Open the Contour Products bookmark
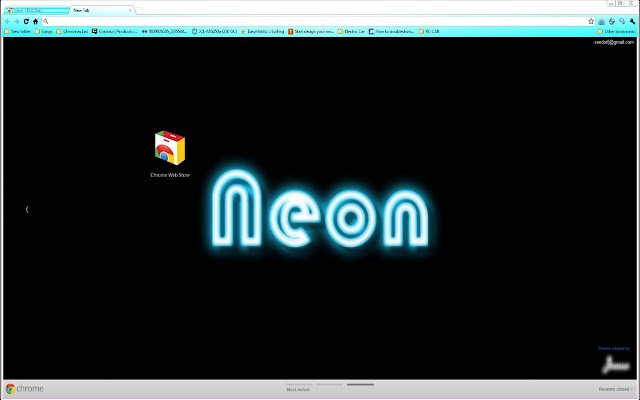The width and height of the screenshot is (640, 400). coord(115,31)
